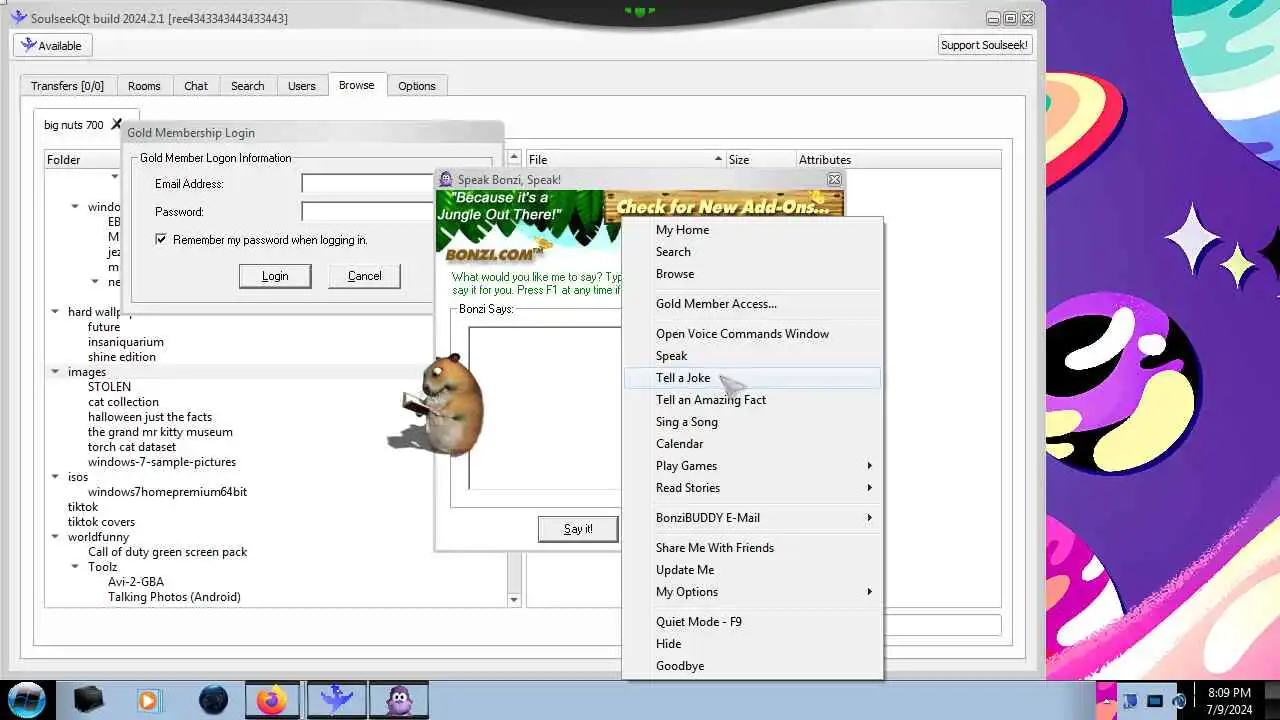
Task: Switch to the Chat tab
Action: coord(196,86)
